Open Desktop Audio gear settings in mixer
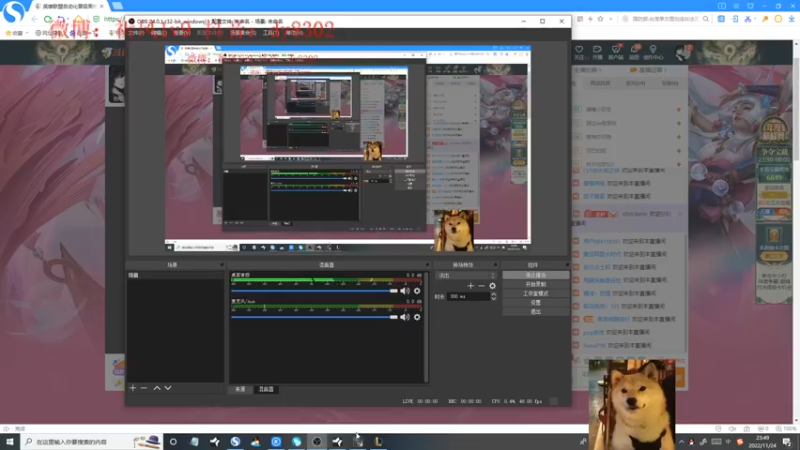Viewport: 800px width, 450px height. [417, 291]
